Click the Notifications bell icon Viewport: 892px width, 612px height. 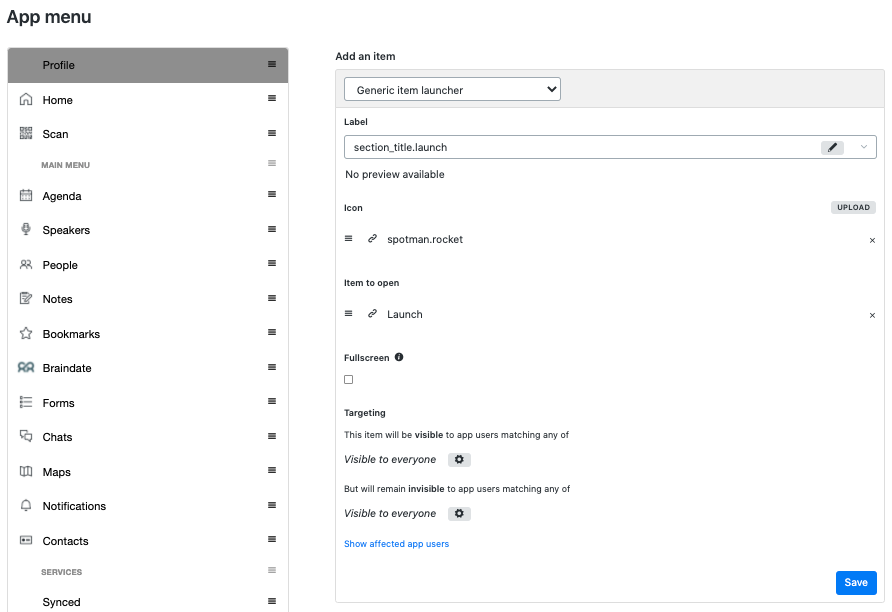coord(26,506)
